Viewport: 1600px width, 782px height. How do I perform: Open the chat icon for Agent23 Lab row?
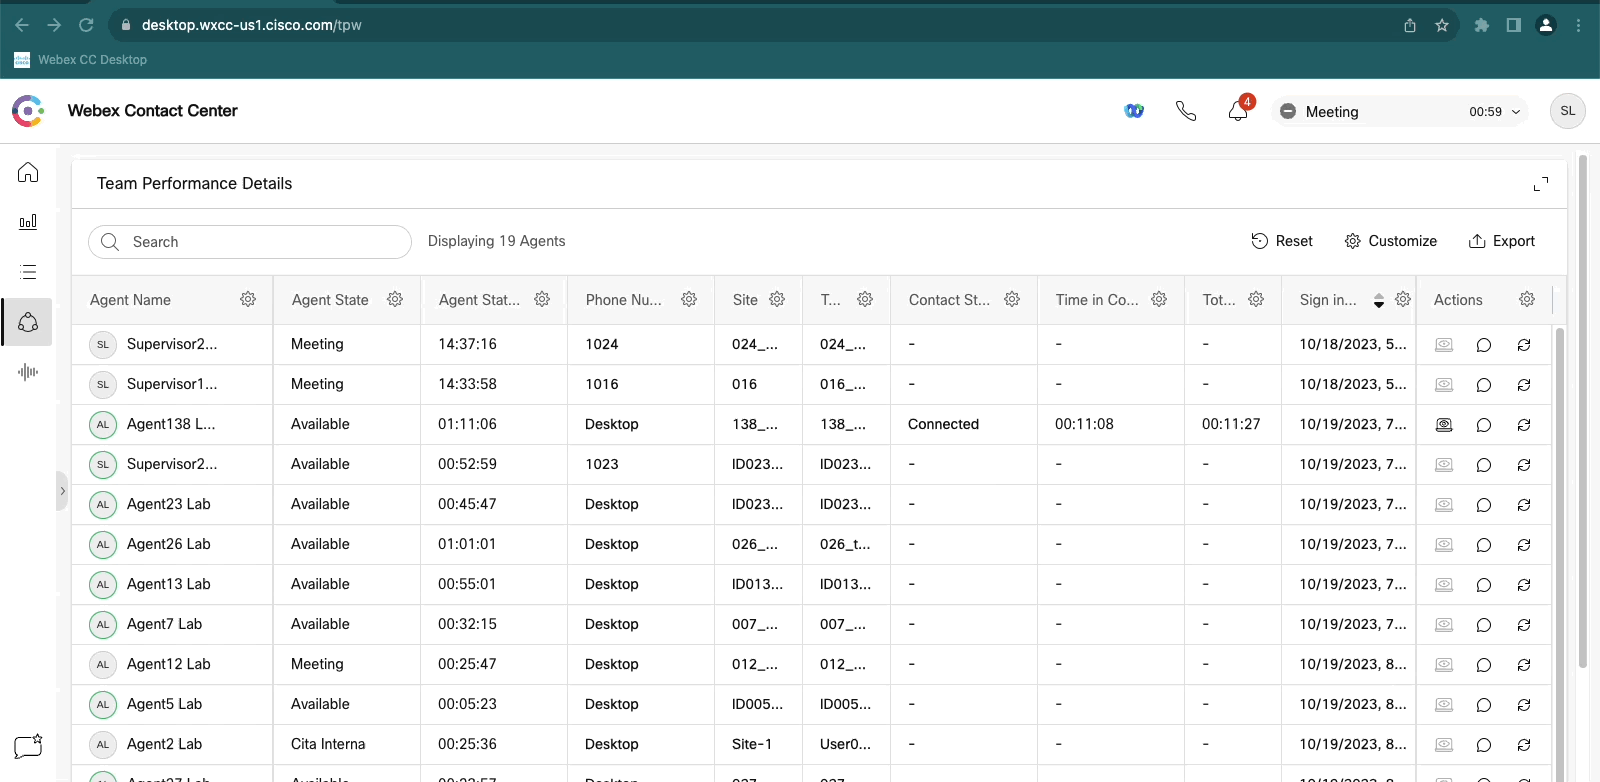(1484, 505)
